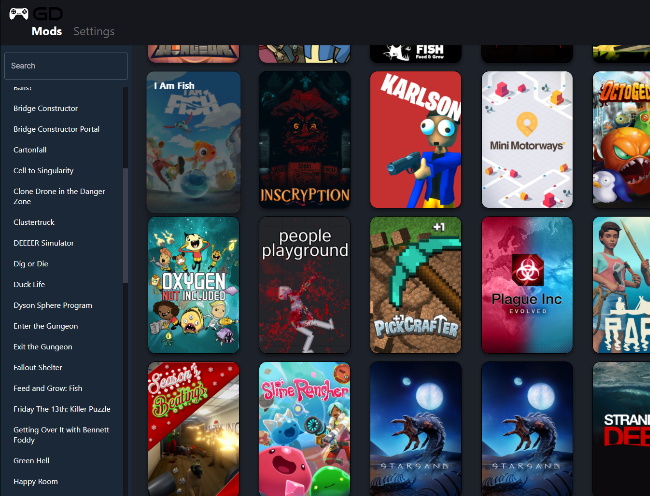Viewport: 650px width, 496px height.
Task: Select Duck Life in the sidebar
Action: pos(29,285)
